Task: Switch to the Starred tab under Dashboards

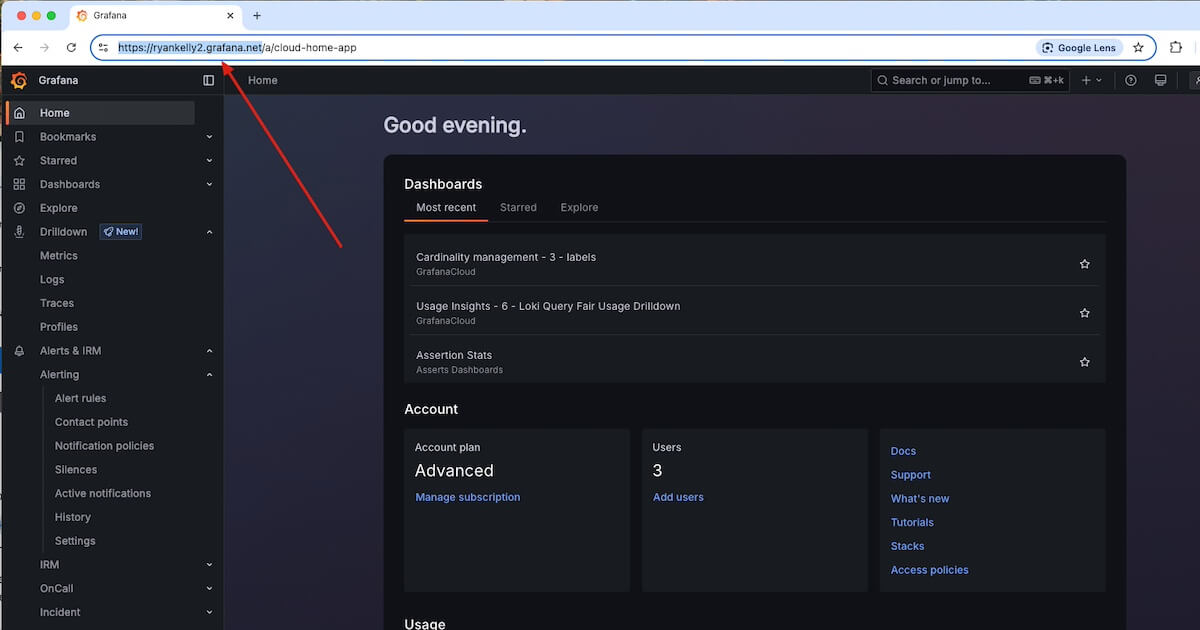Action: tap(518, 207)
